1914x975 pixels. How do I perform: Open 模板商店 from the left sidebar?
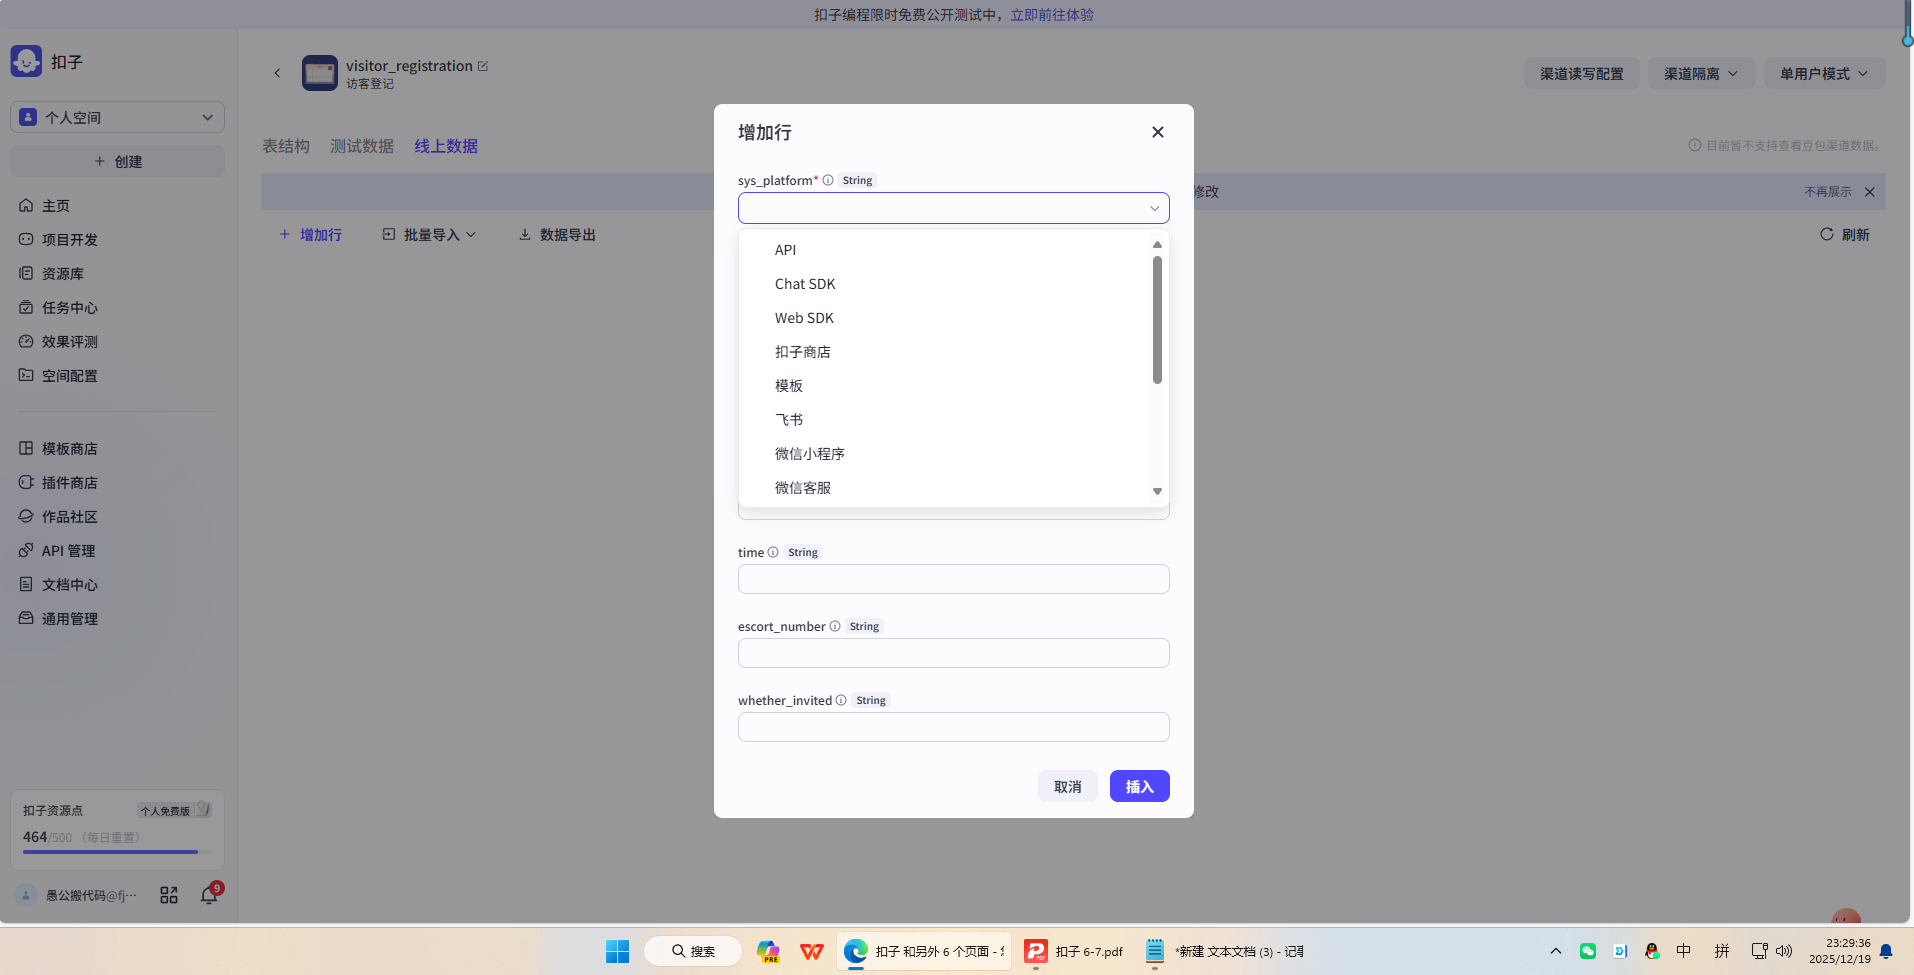point(69,448)
